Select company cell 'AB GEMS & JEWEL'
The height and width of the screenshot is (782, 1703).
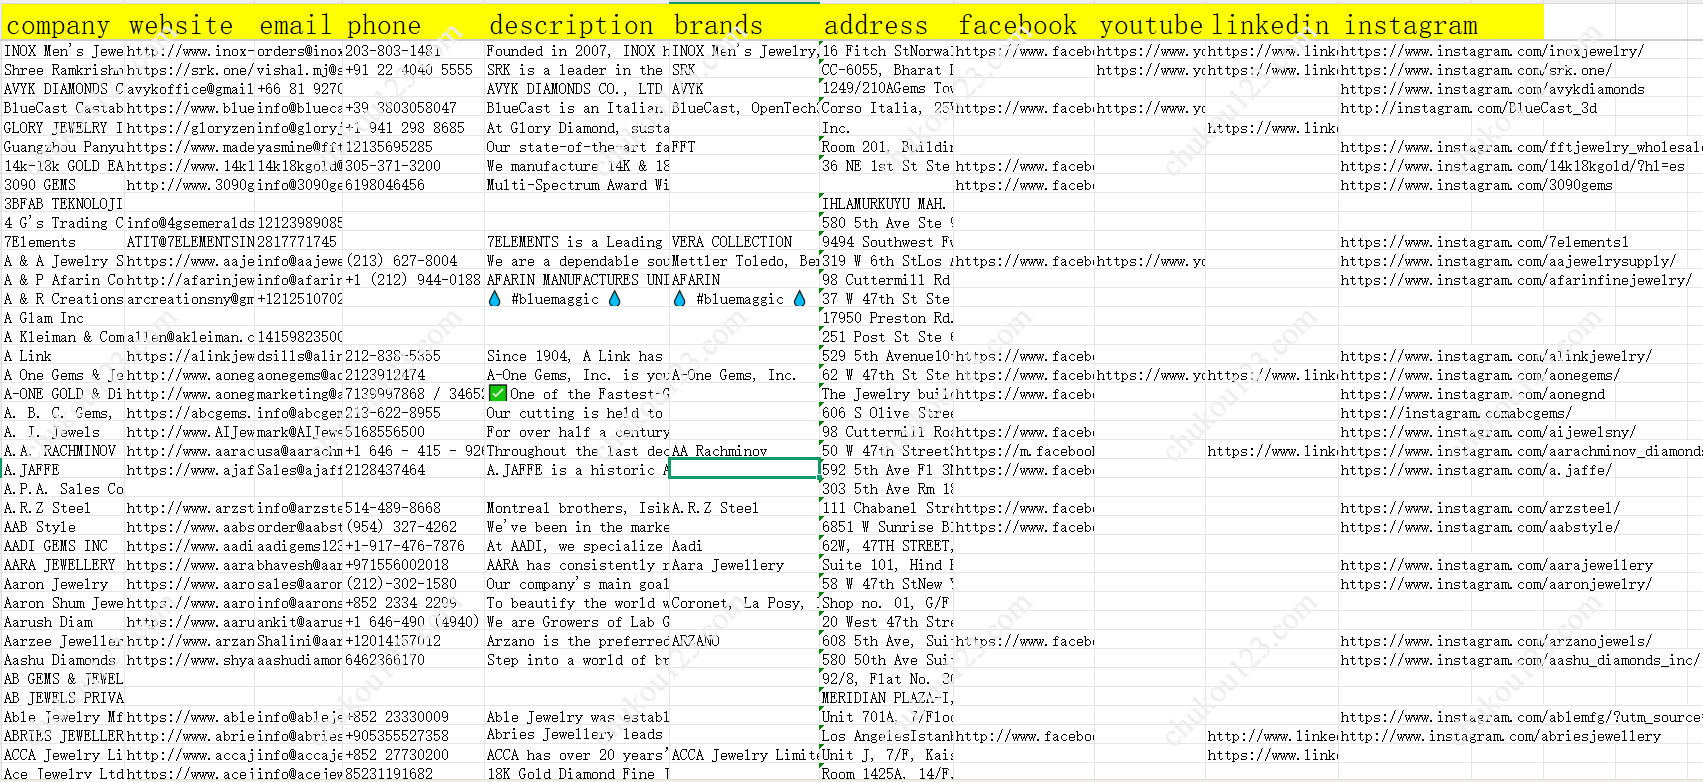tap(64, 679)
